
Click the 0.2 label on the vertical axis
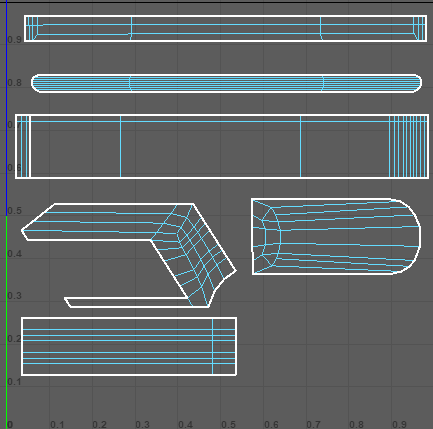(x=15, y=339)
